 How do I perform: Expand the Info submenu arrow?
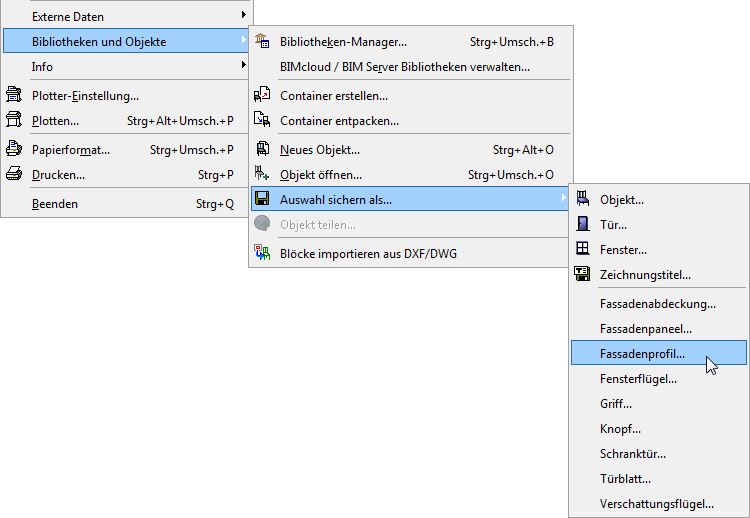click(243, 66)
